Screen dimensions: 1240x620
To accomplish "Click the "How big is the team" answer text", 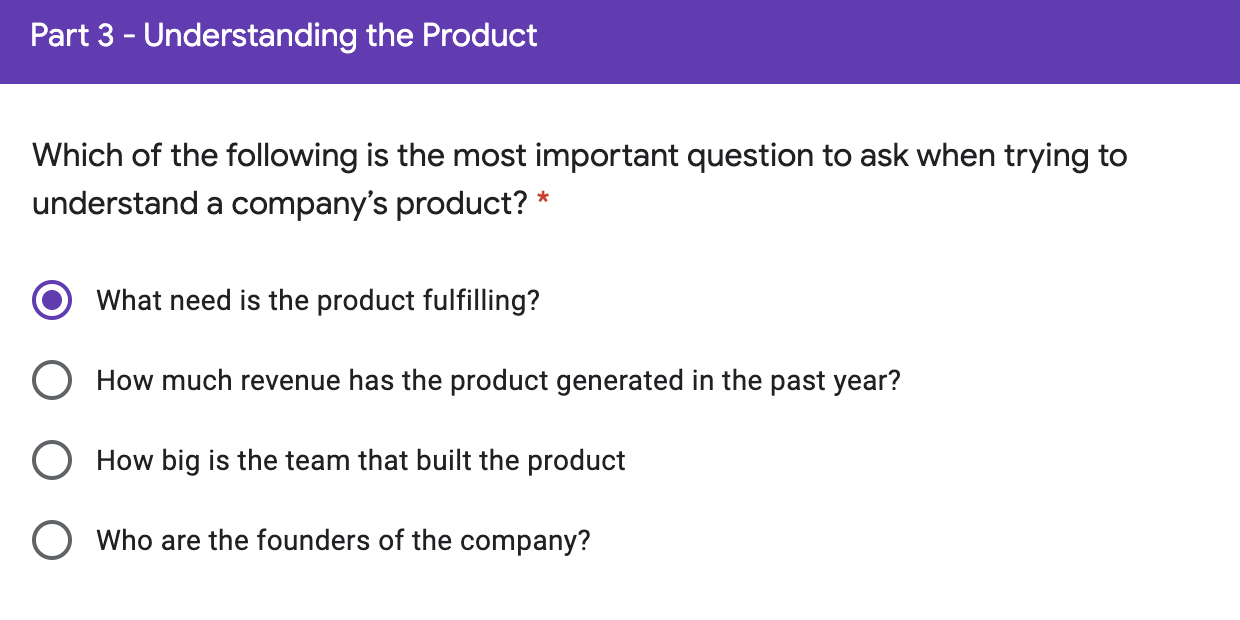I will [360, 461].
